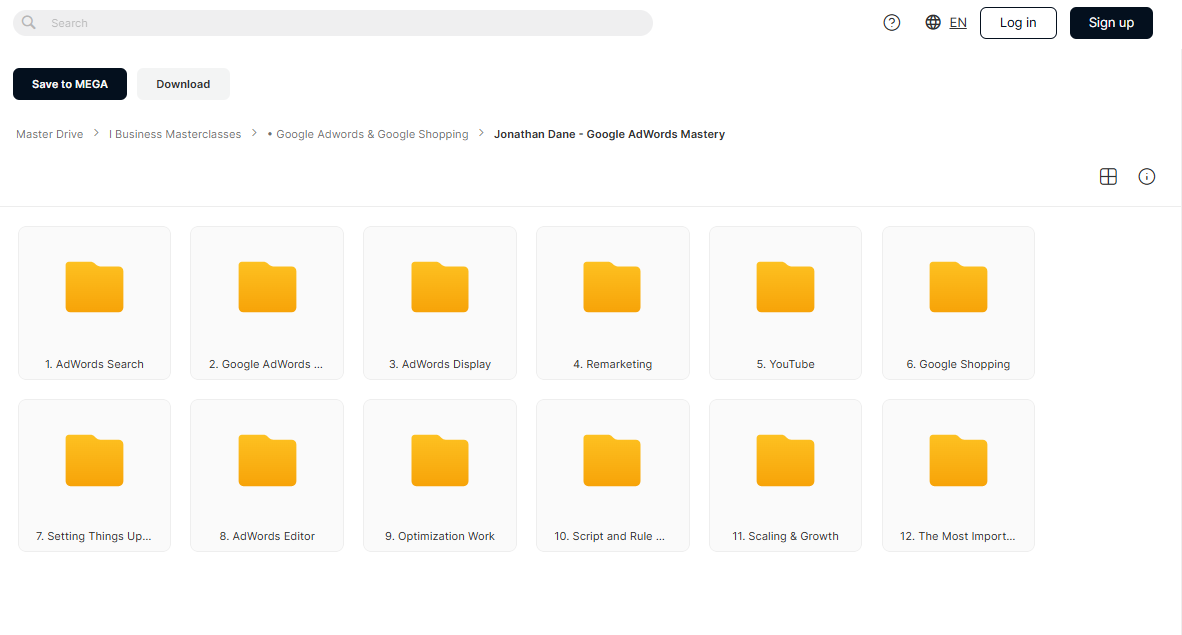Select the '2. Google AdWords ...' label
This screenshot has height=635, width=1182.
click(x=266, y=364)
